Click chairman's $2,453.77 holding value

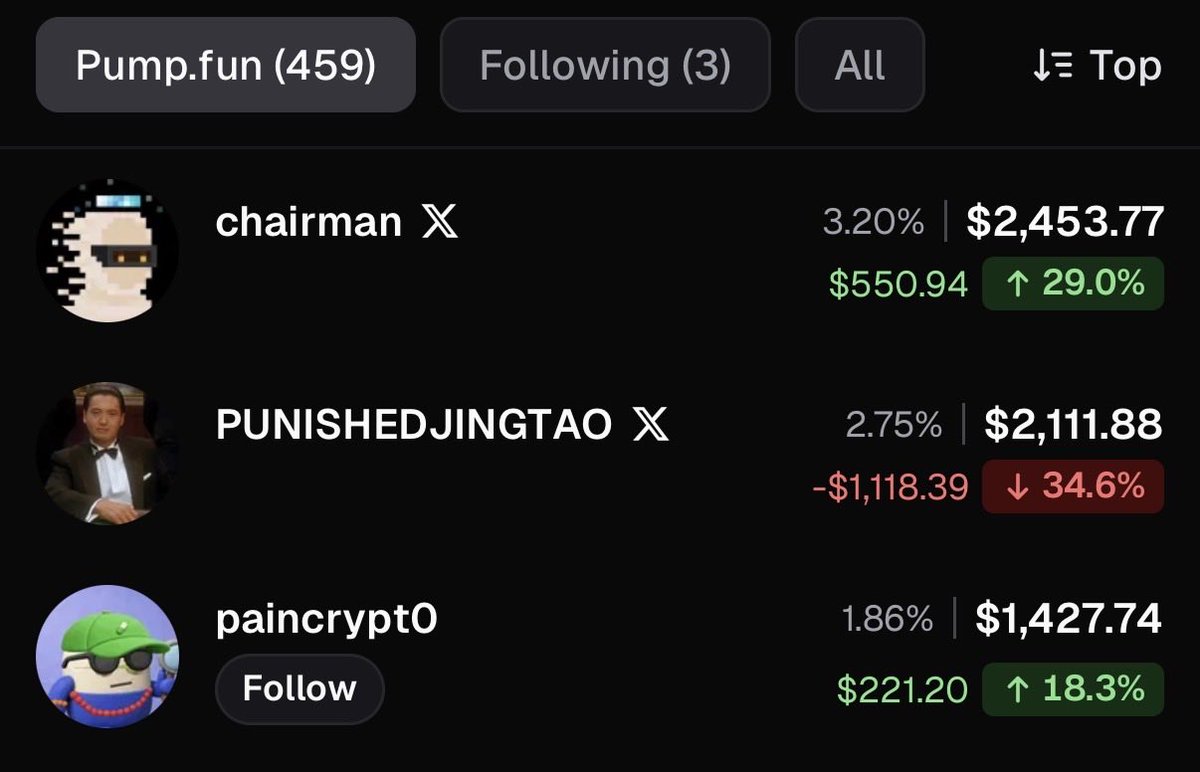[1065, 222]
